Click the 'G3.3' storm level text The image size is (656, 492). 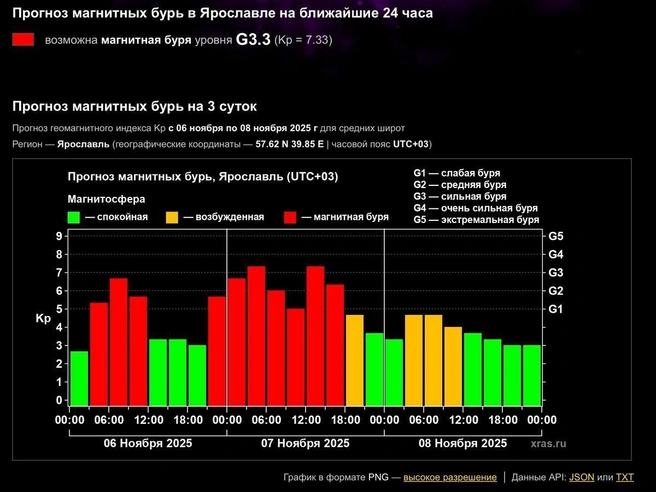pyautogui.click(x=253, y=39)
